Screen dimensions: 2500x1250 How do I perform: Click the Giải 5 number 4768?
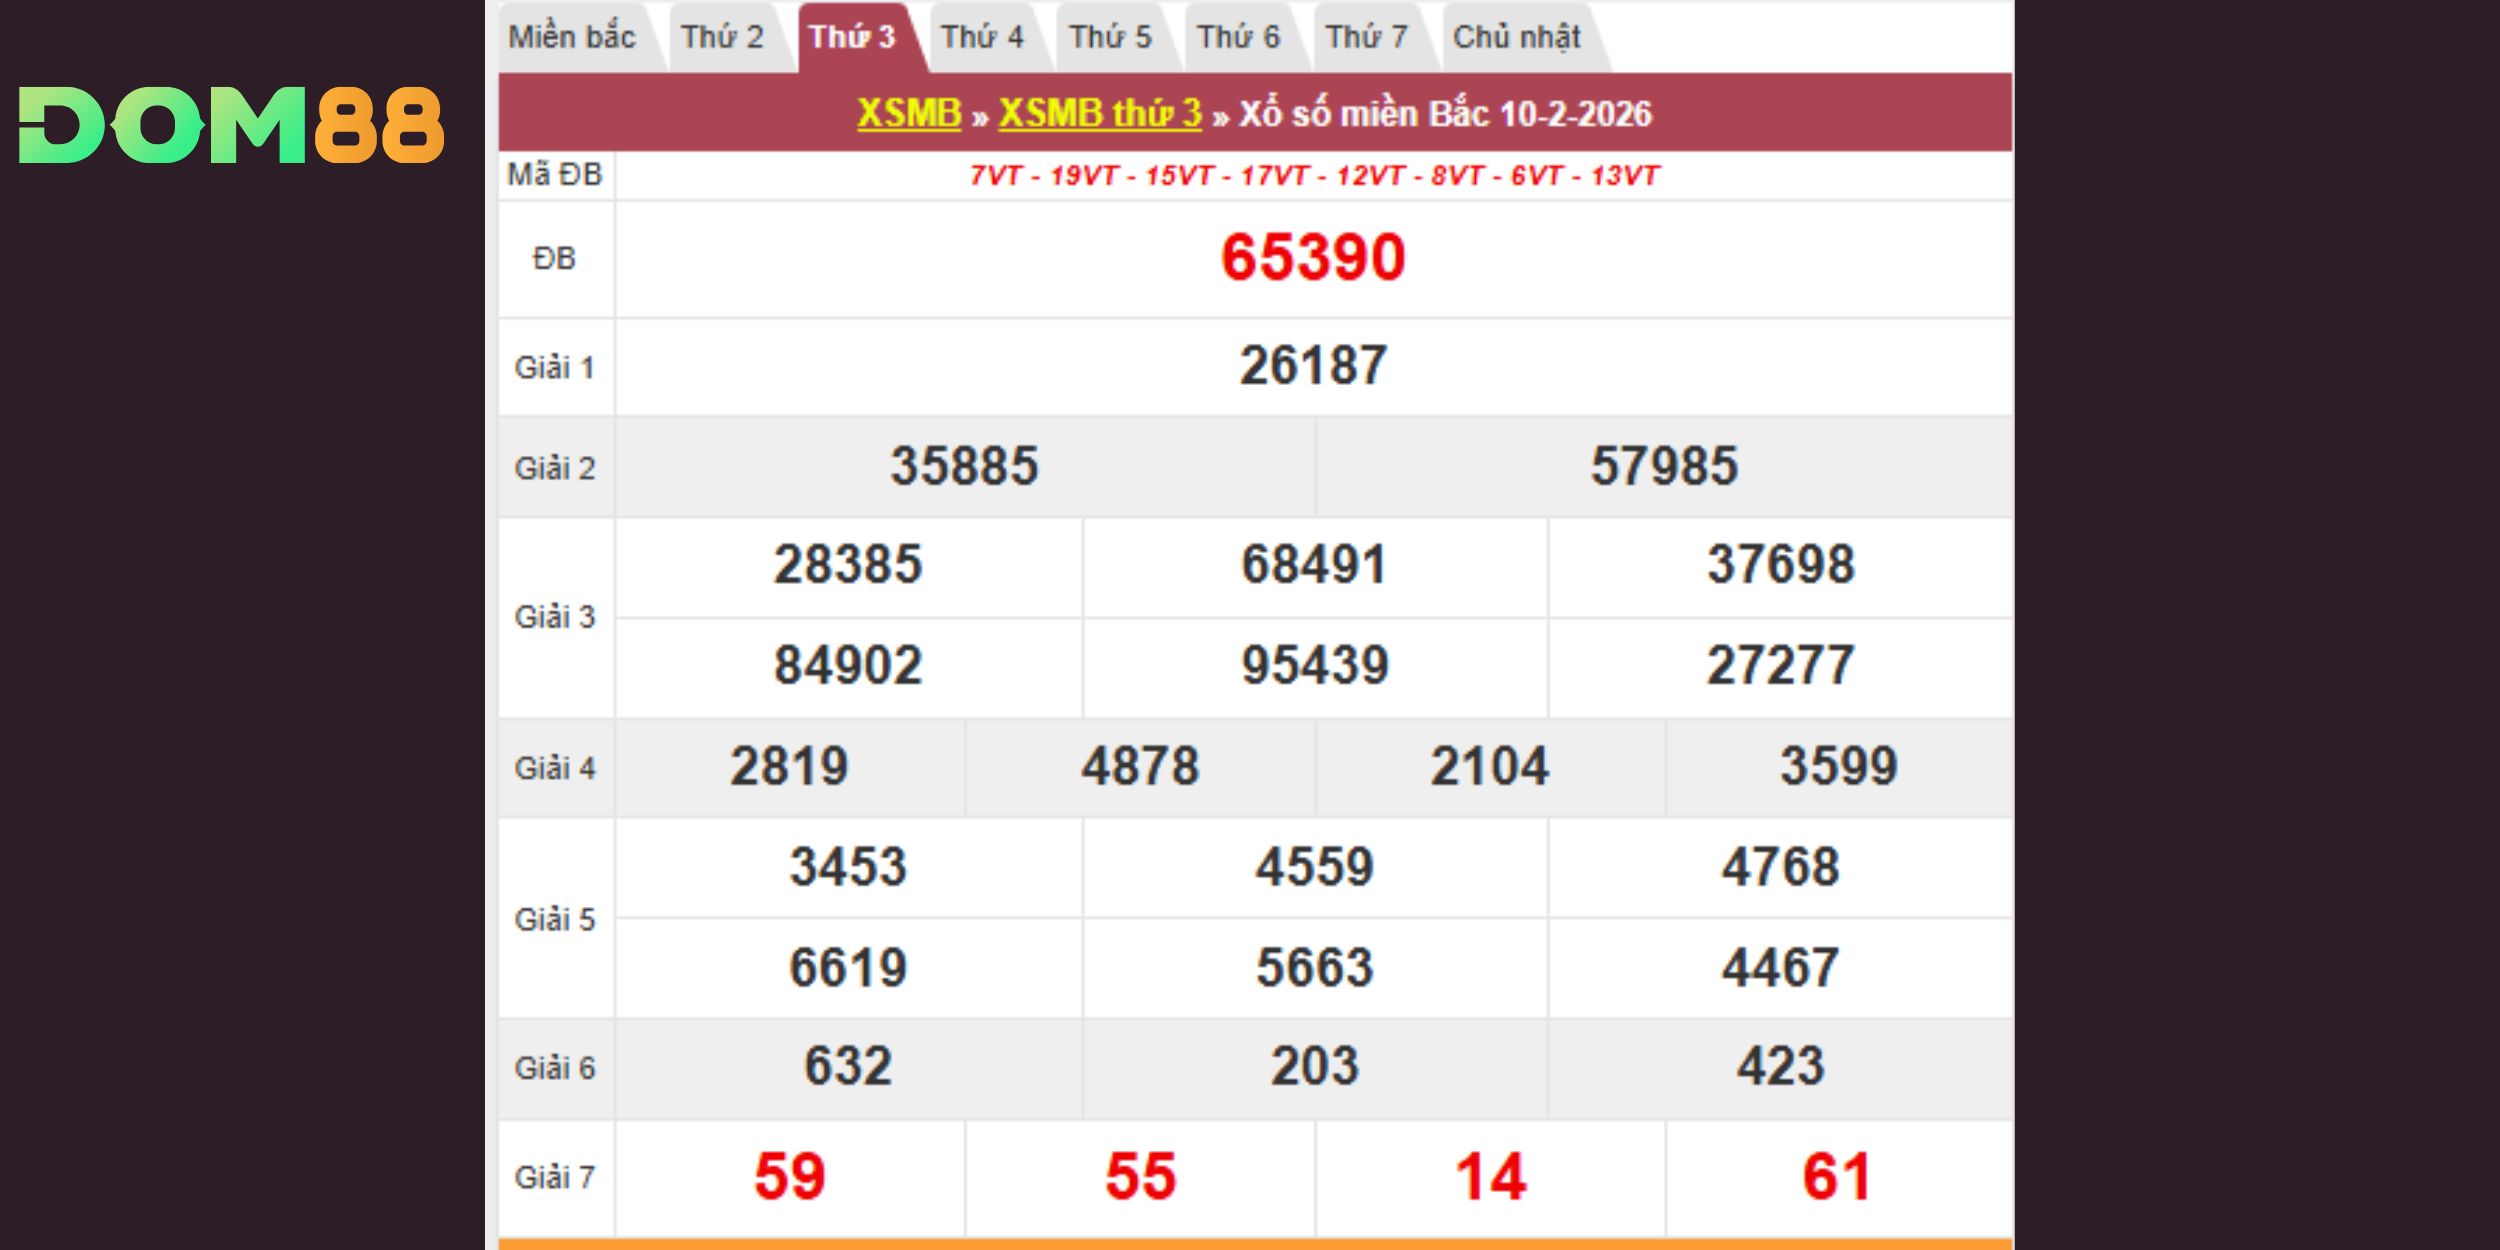tap(1780, 866)
